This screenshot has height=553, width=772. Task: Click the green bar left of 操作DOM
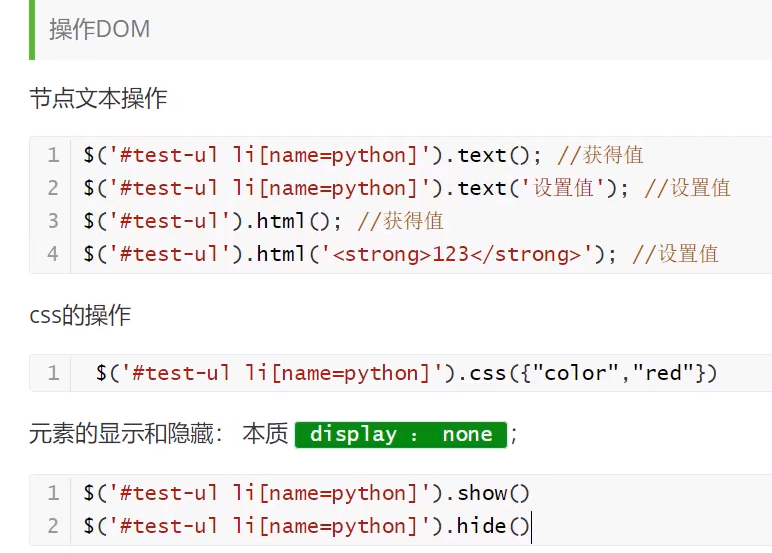[x=32, y=30]
